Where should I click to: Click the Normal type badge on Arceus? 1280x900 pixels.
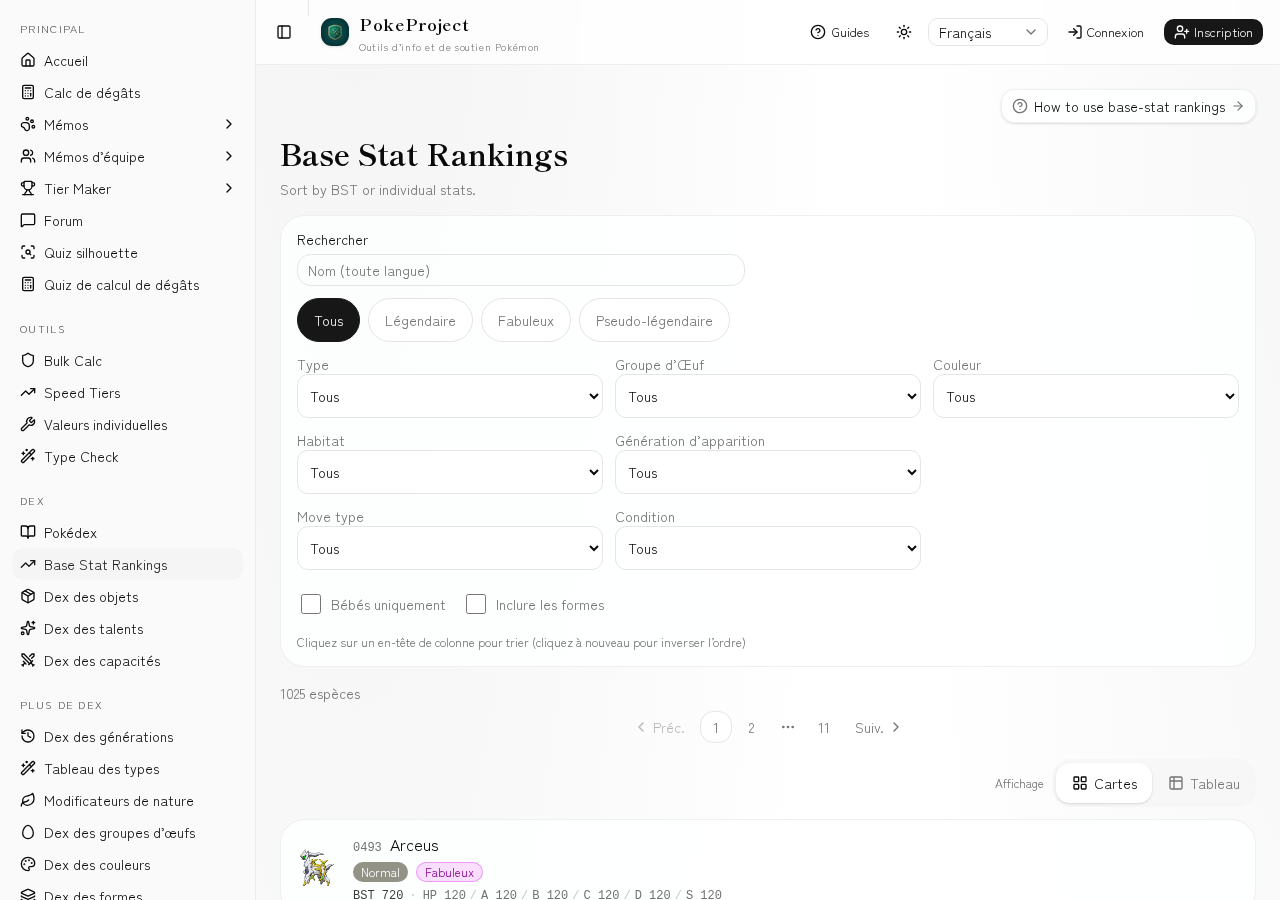pyautogui.click(x=380, y=872)
